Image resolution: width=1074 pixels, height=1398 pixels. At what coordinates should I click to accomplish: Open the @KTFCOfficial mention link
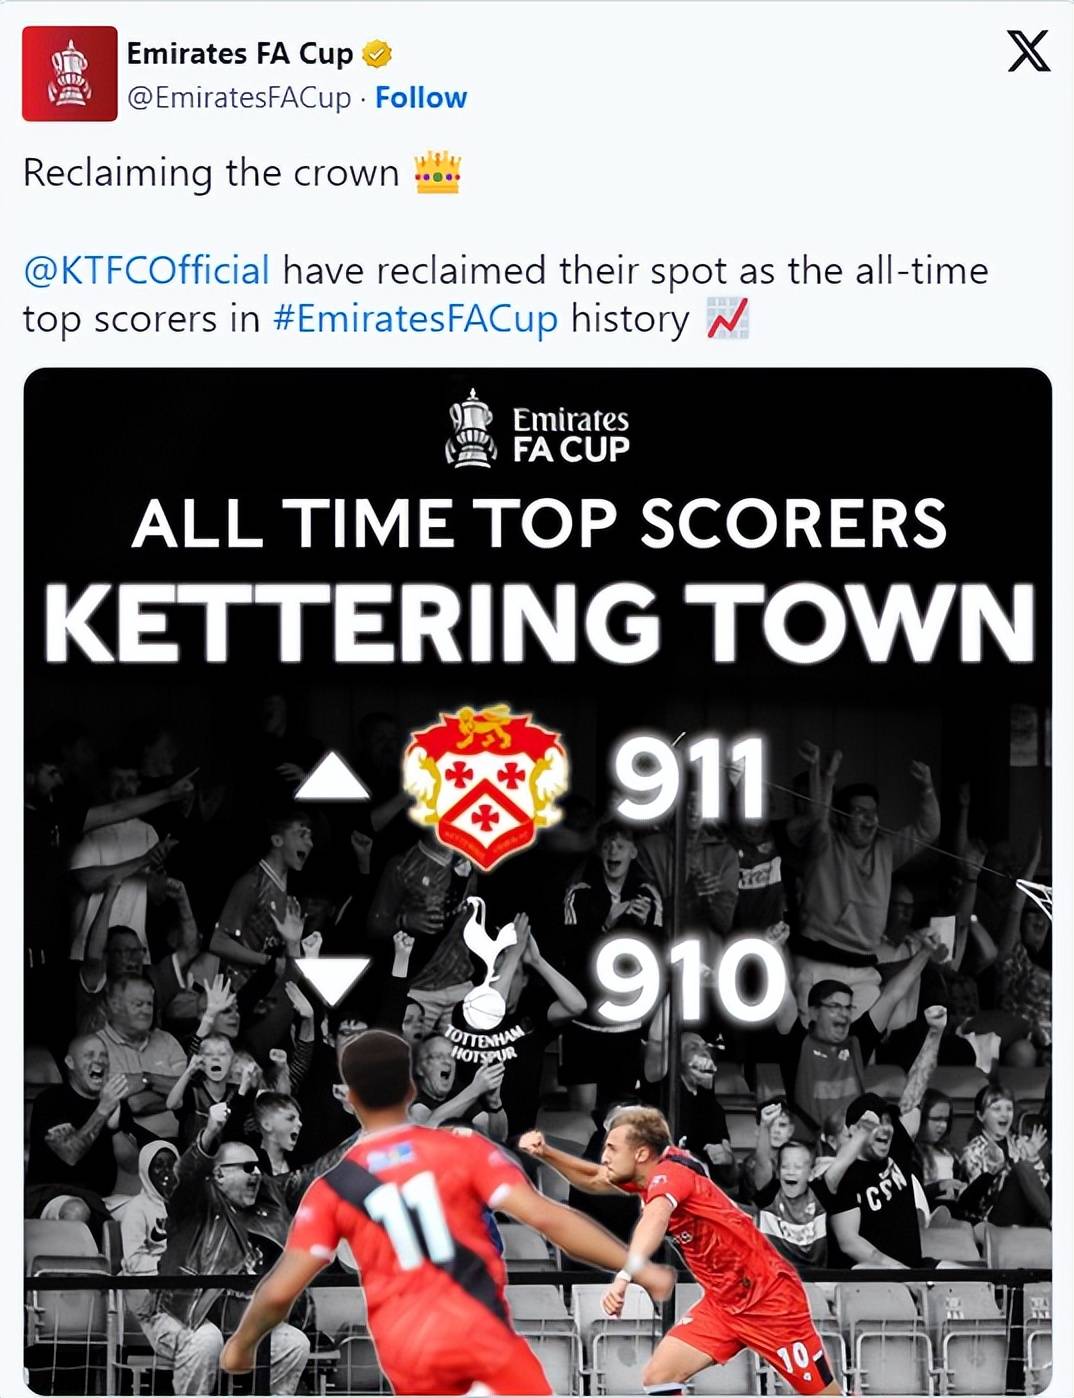click(147, 271)
